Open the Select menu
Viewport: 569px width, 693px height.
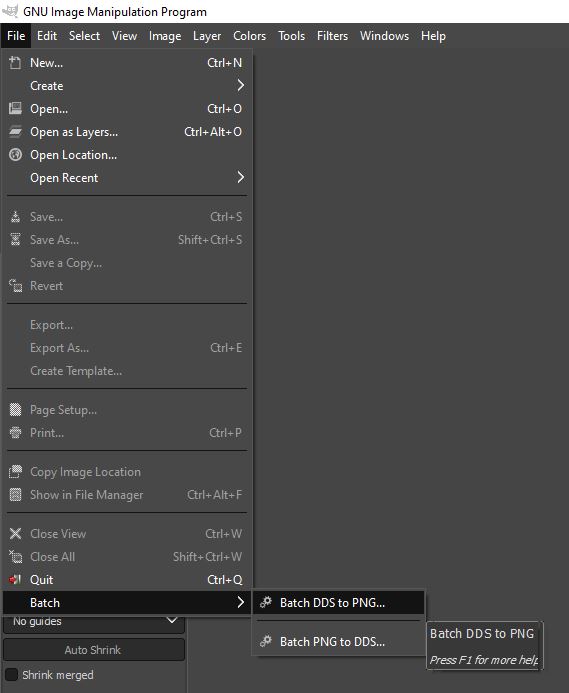pos(84,36)
